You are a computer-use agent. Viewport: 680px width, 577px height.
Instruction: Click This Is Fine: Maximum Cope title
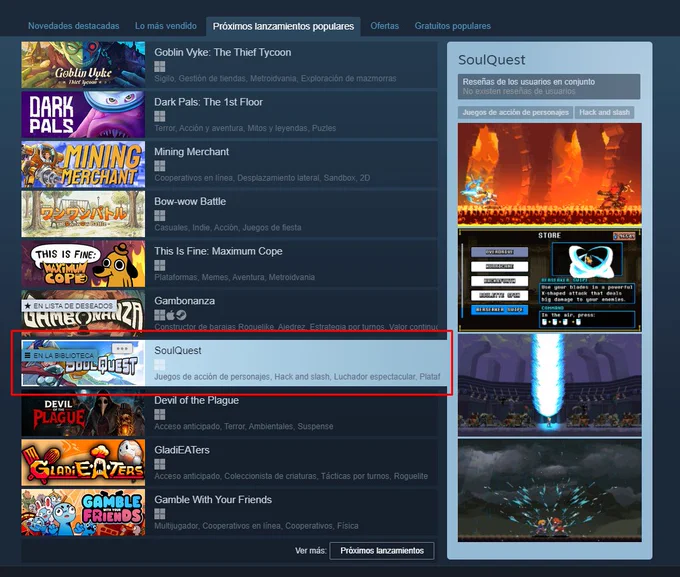(218, 251)
